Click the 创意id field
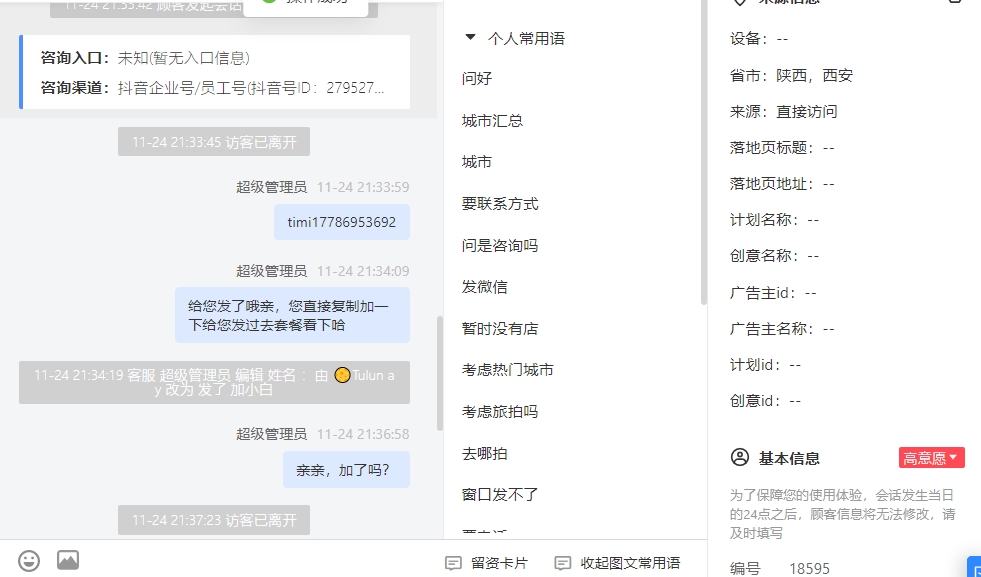 (766, 401)
